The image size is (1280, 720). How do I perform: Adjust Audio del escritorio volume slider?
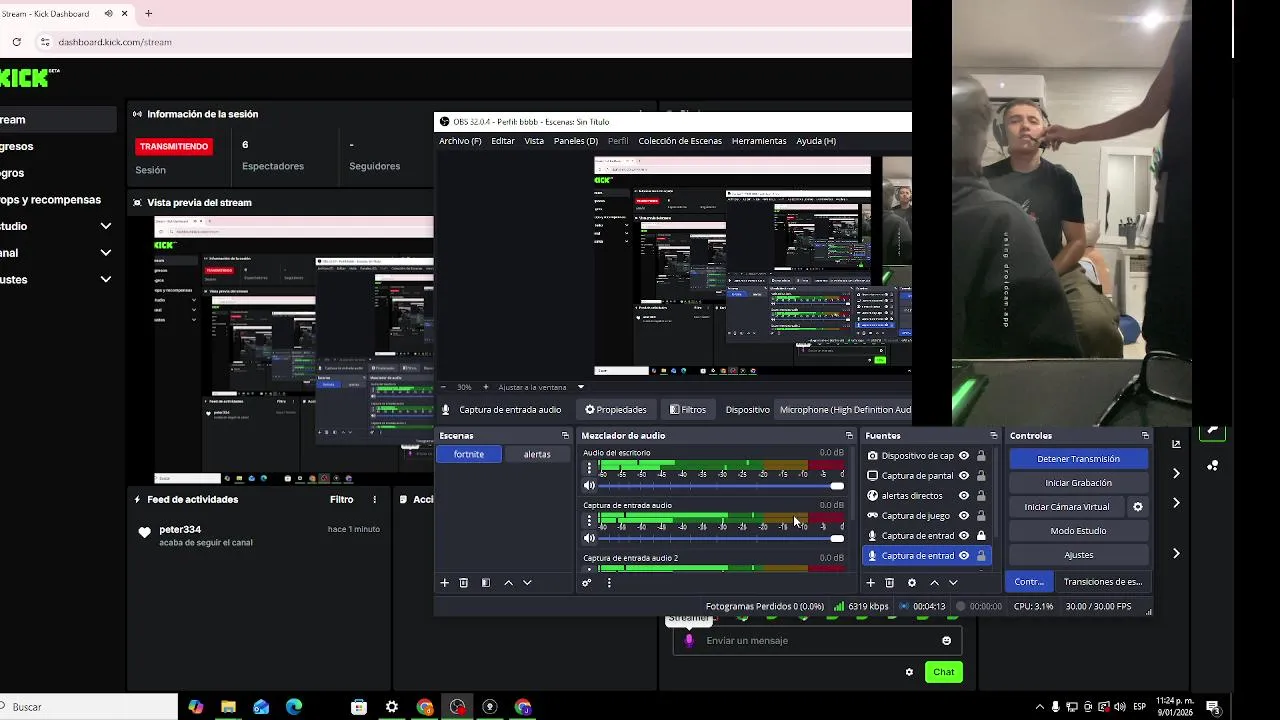click(x=720, y=486)
